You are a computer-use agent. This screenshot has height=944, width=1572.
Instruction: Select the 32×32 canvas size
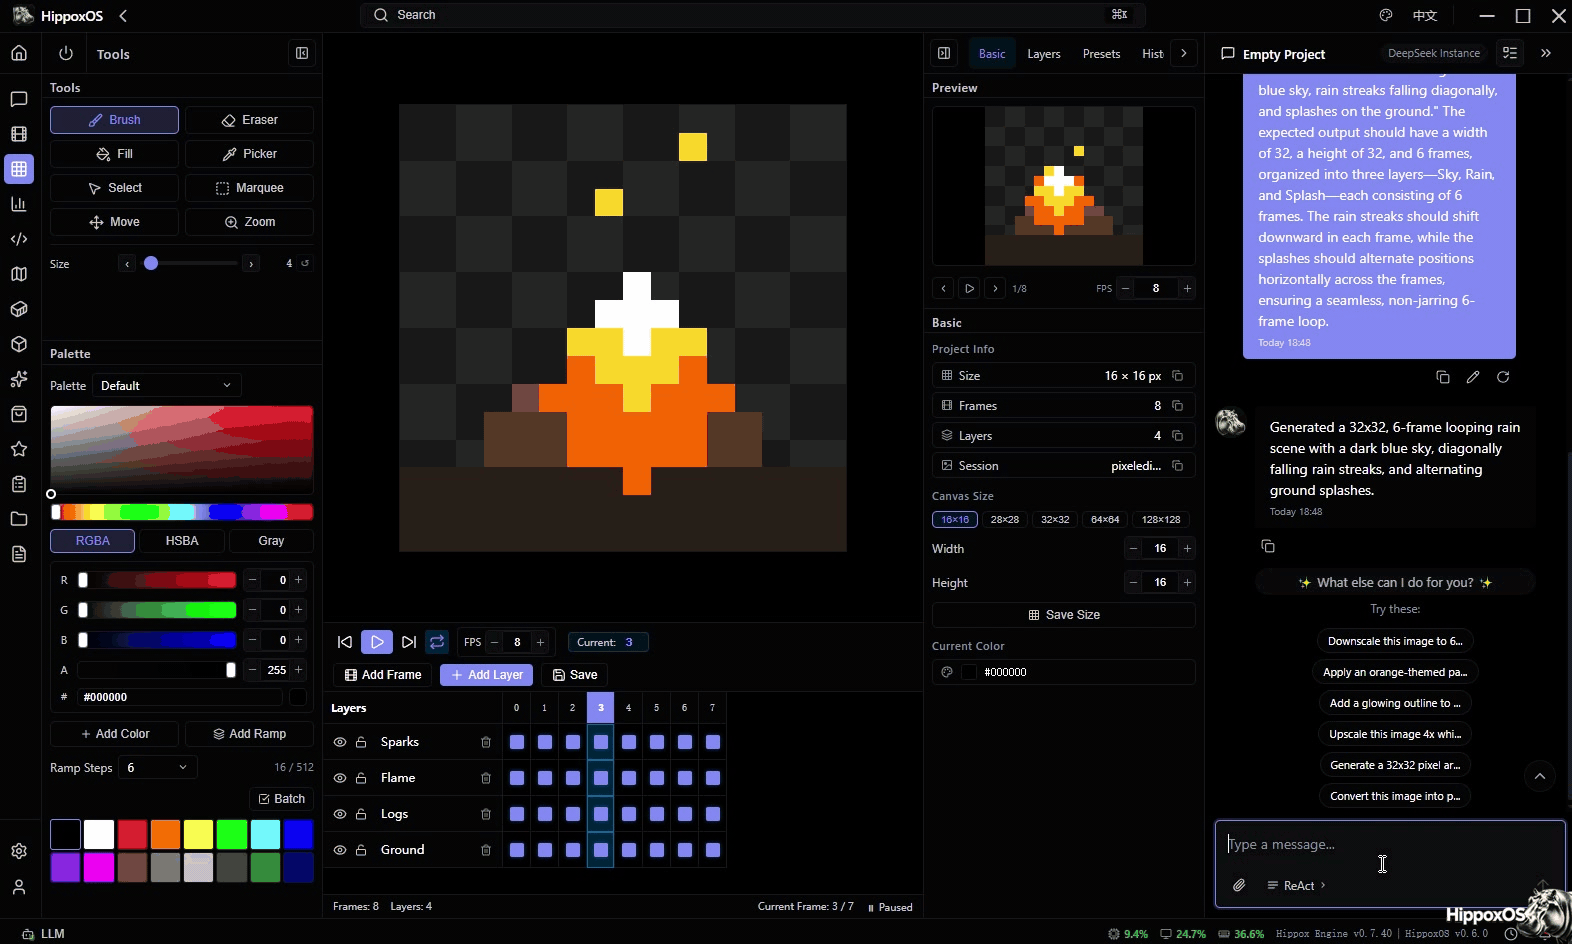(x=1055, y=520)
